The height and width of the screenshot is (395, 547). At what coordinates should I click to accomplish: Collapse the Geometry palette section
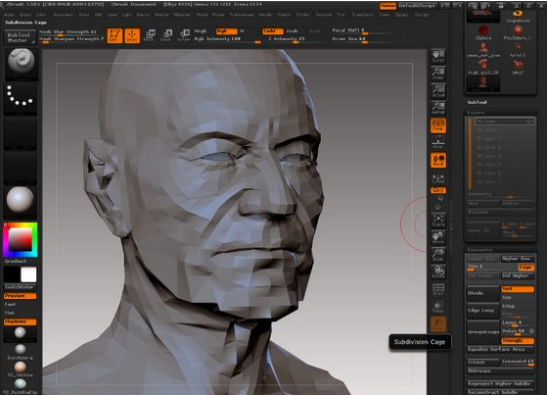tap(480, 249)
